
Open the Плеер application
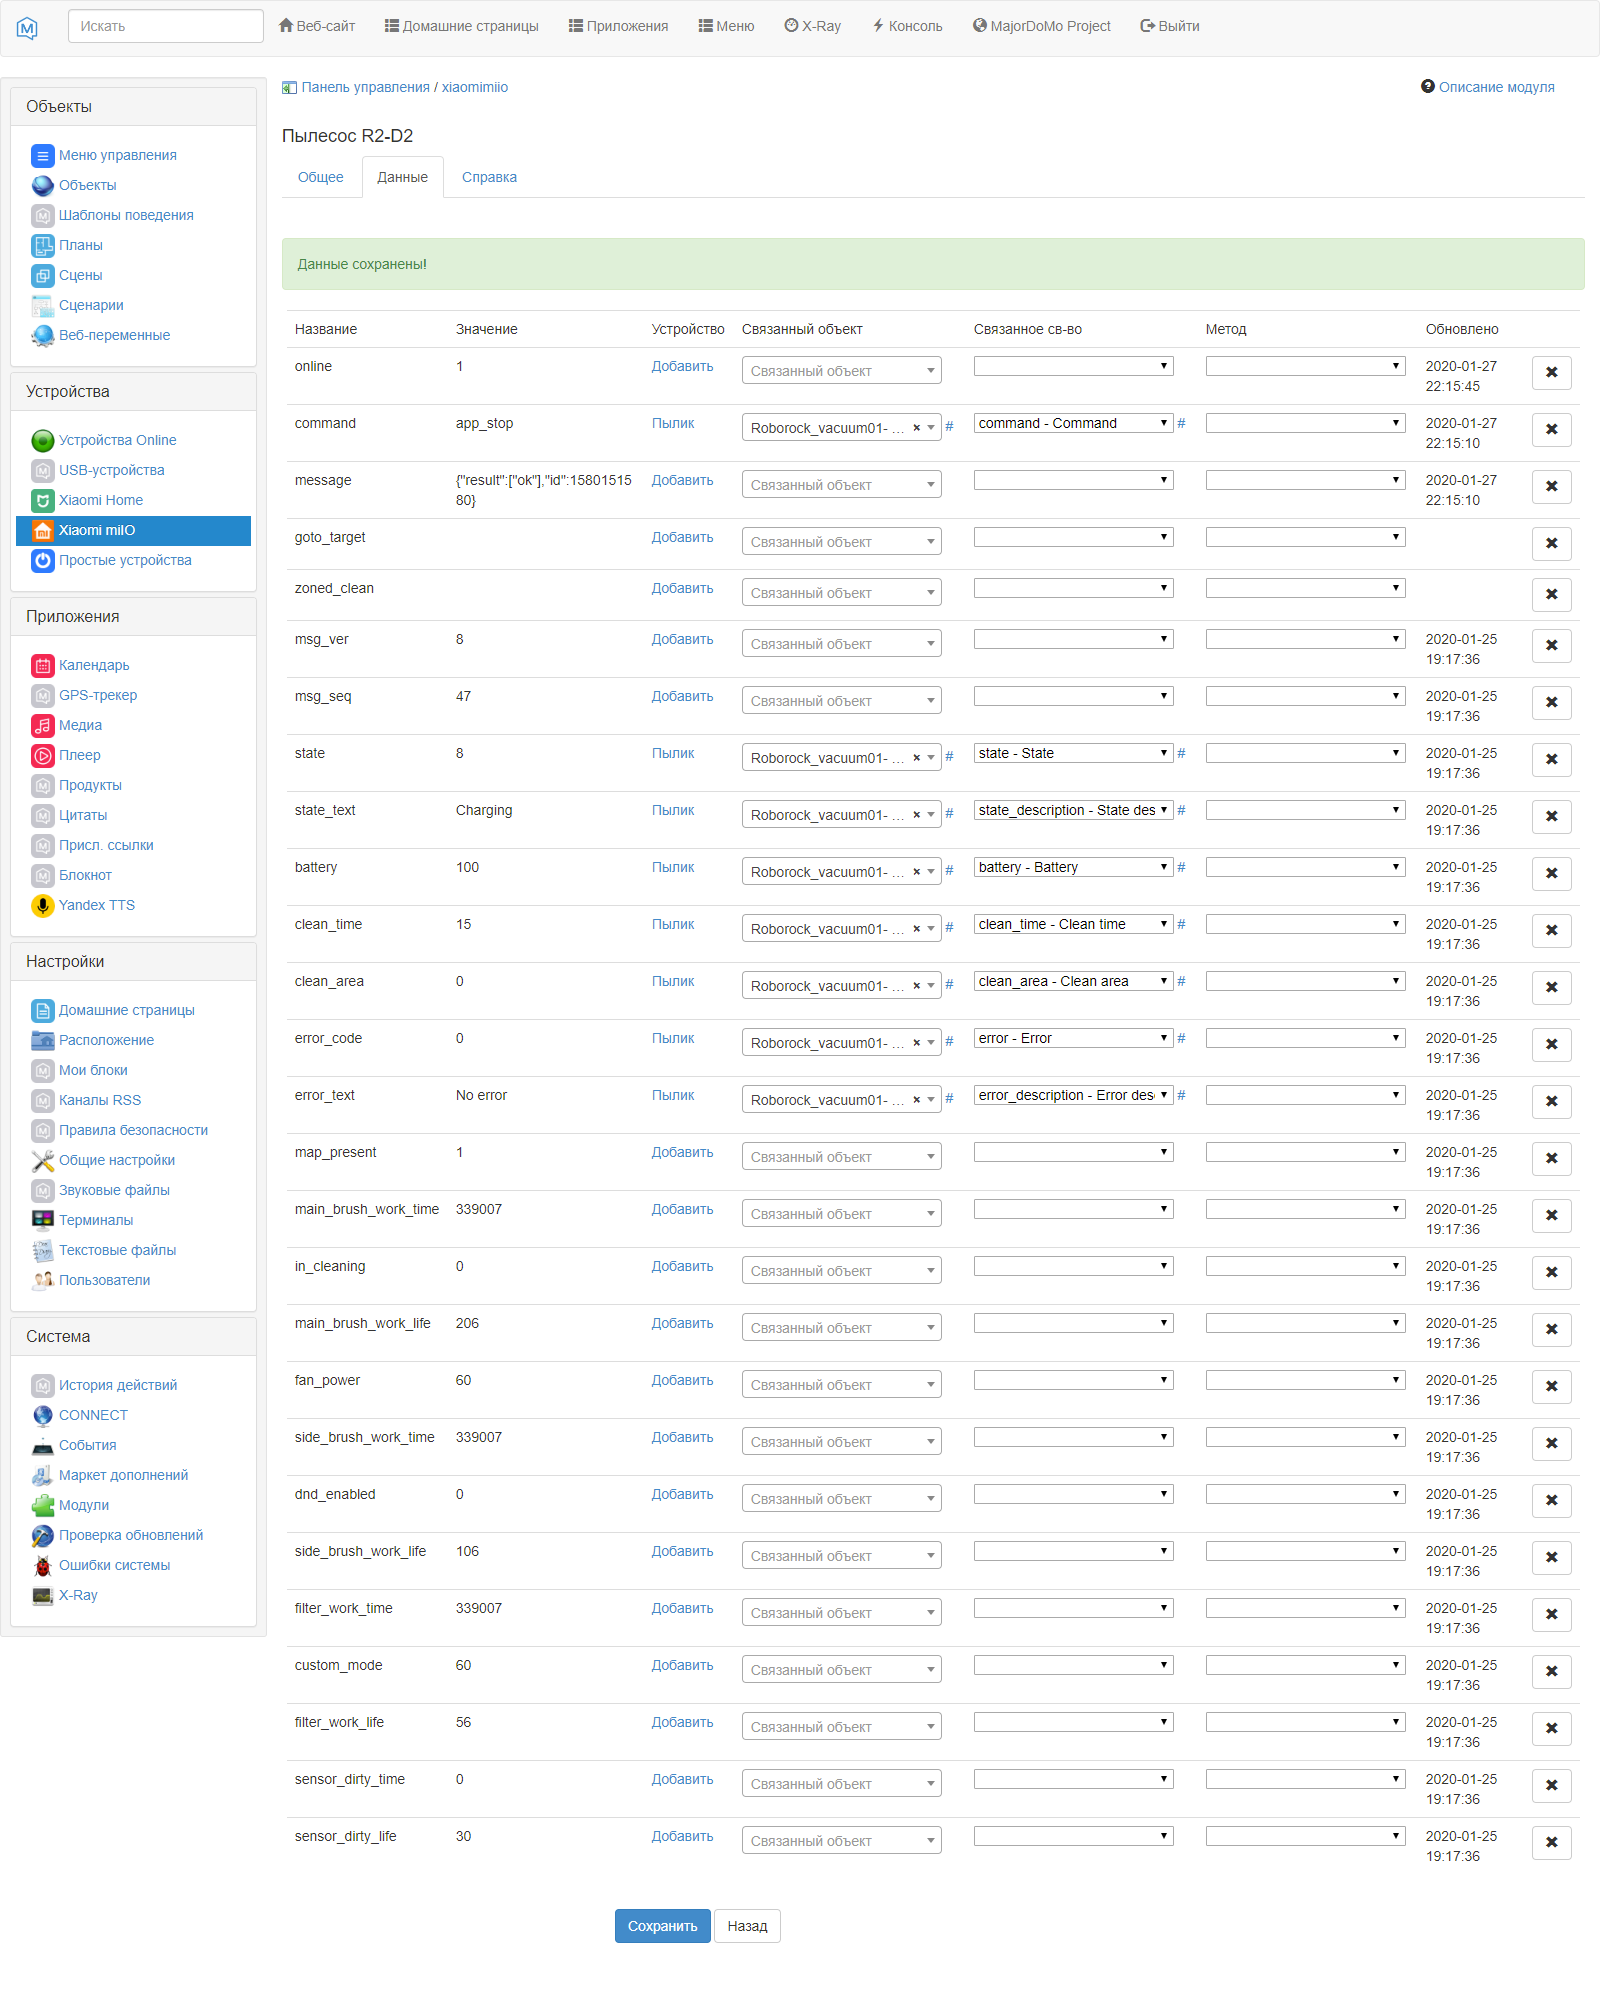(80, 755)
